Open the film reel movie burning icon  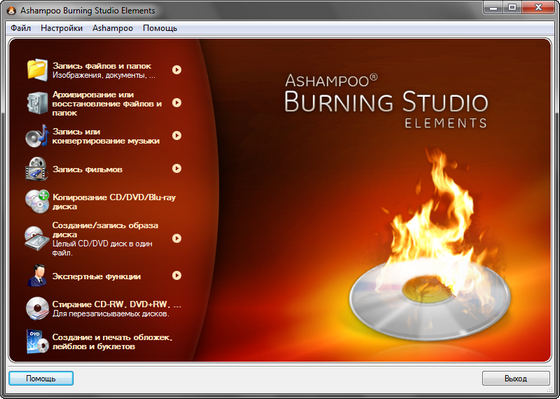pos(37,169)
